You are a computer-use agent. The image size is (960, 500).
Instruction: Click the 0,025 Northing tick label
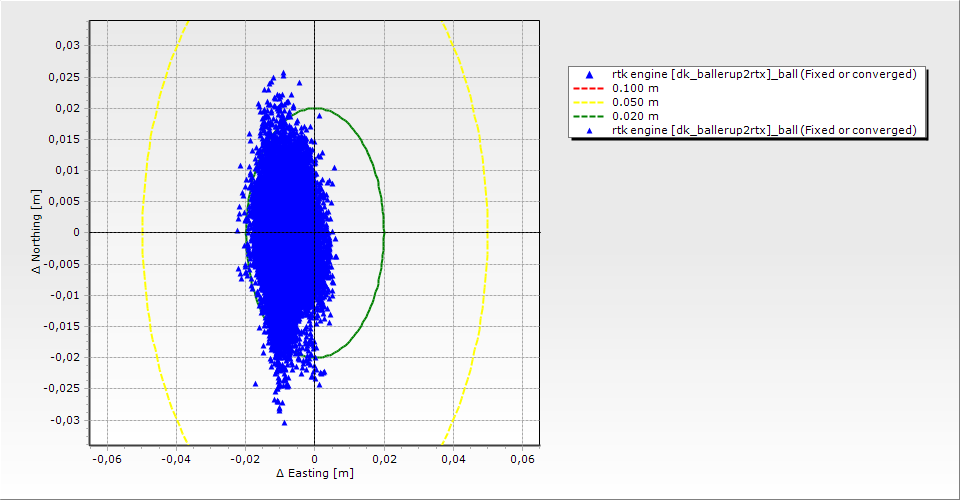point(65,77)
